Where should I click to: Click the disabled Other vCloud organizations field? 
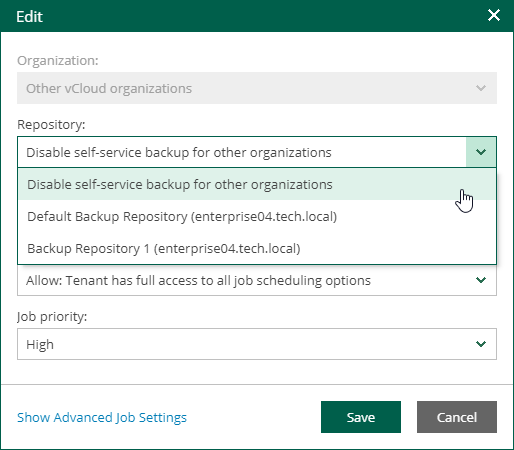click(257, 88)
